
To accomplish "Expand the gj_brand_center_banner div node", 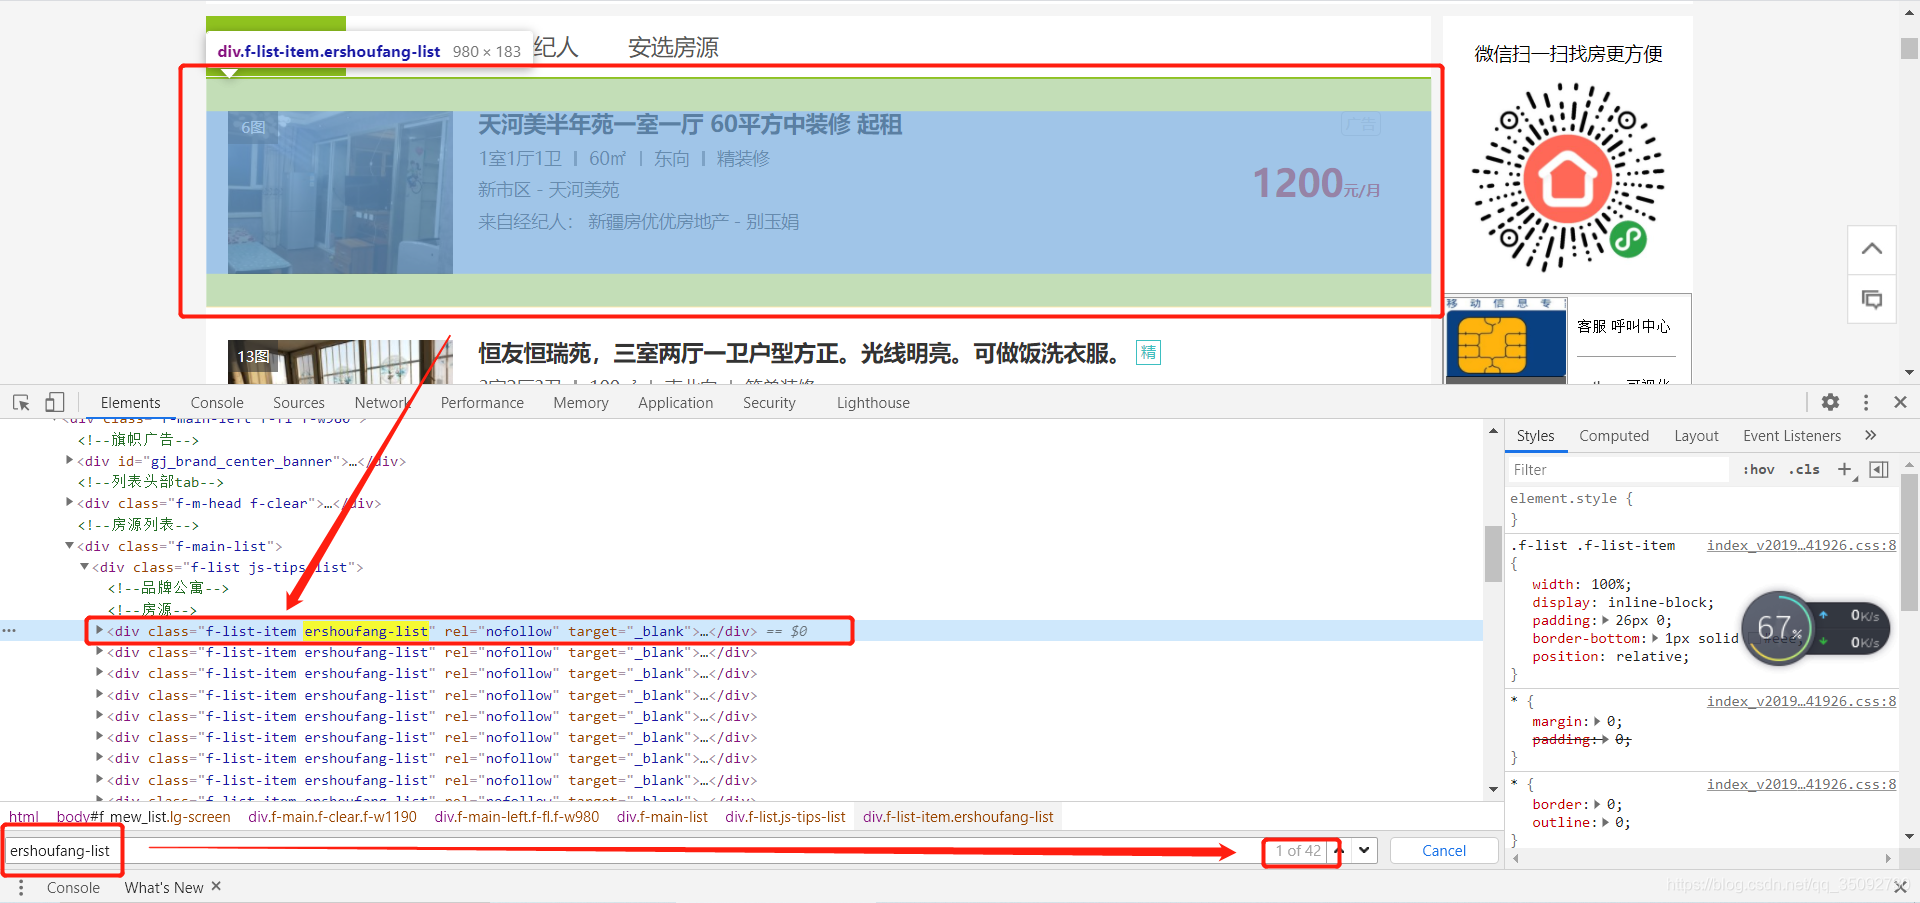I will point(69,460).
